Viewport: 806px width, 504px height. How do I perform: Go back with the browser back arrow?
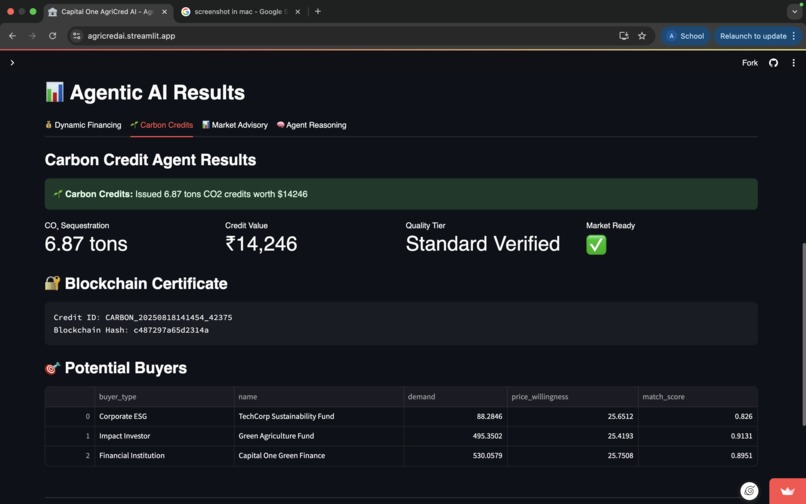12,36
